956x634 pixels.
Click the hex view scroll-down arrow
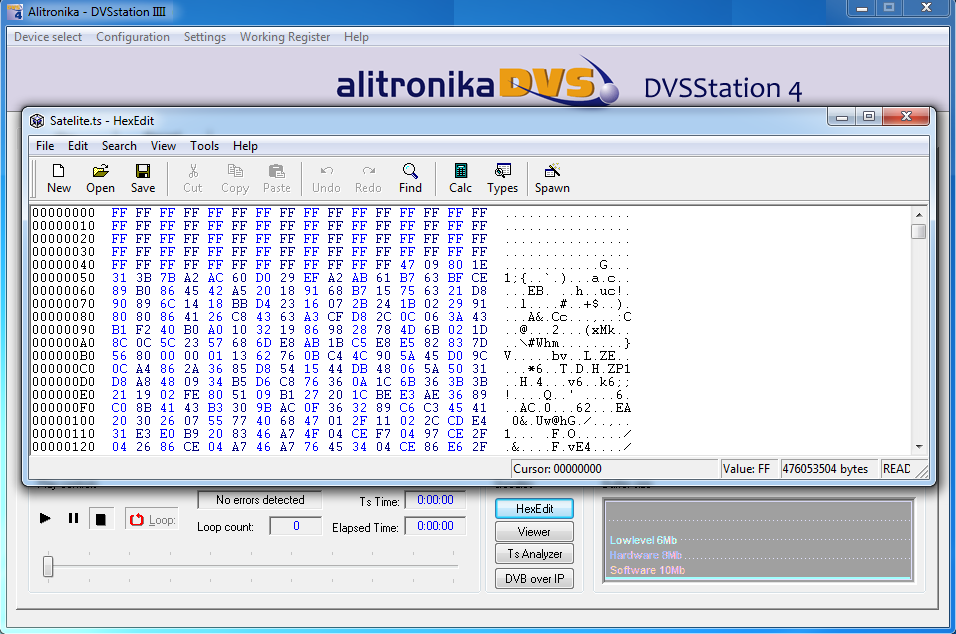pos(918,446)
